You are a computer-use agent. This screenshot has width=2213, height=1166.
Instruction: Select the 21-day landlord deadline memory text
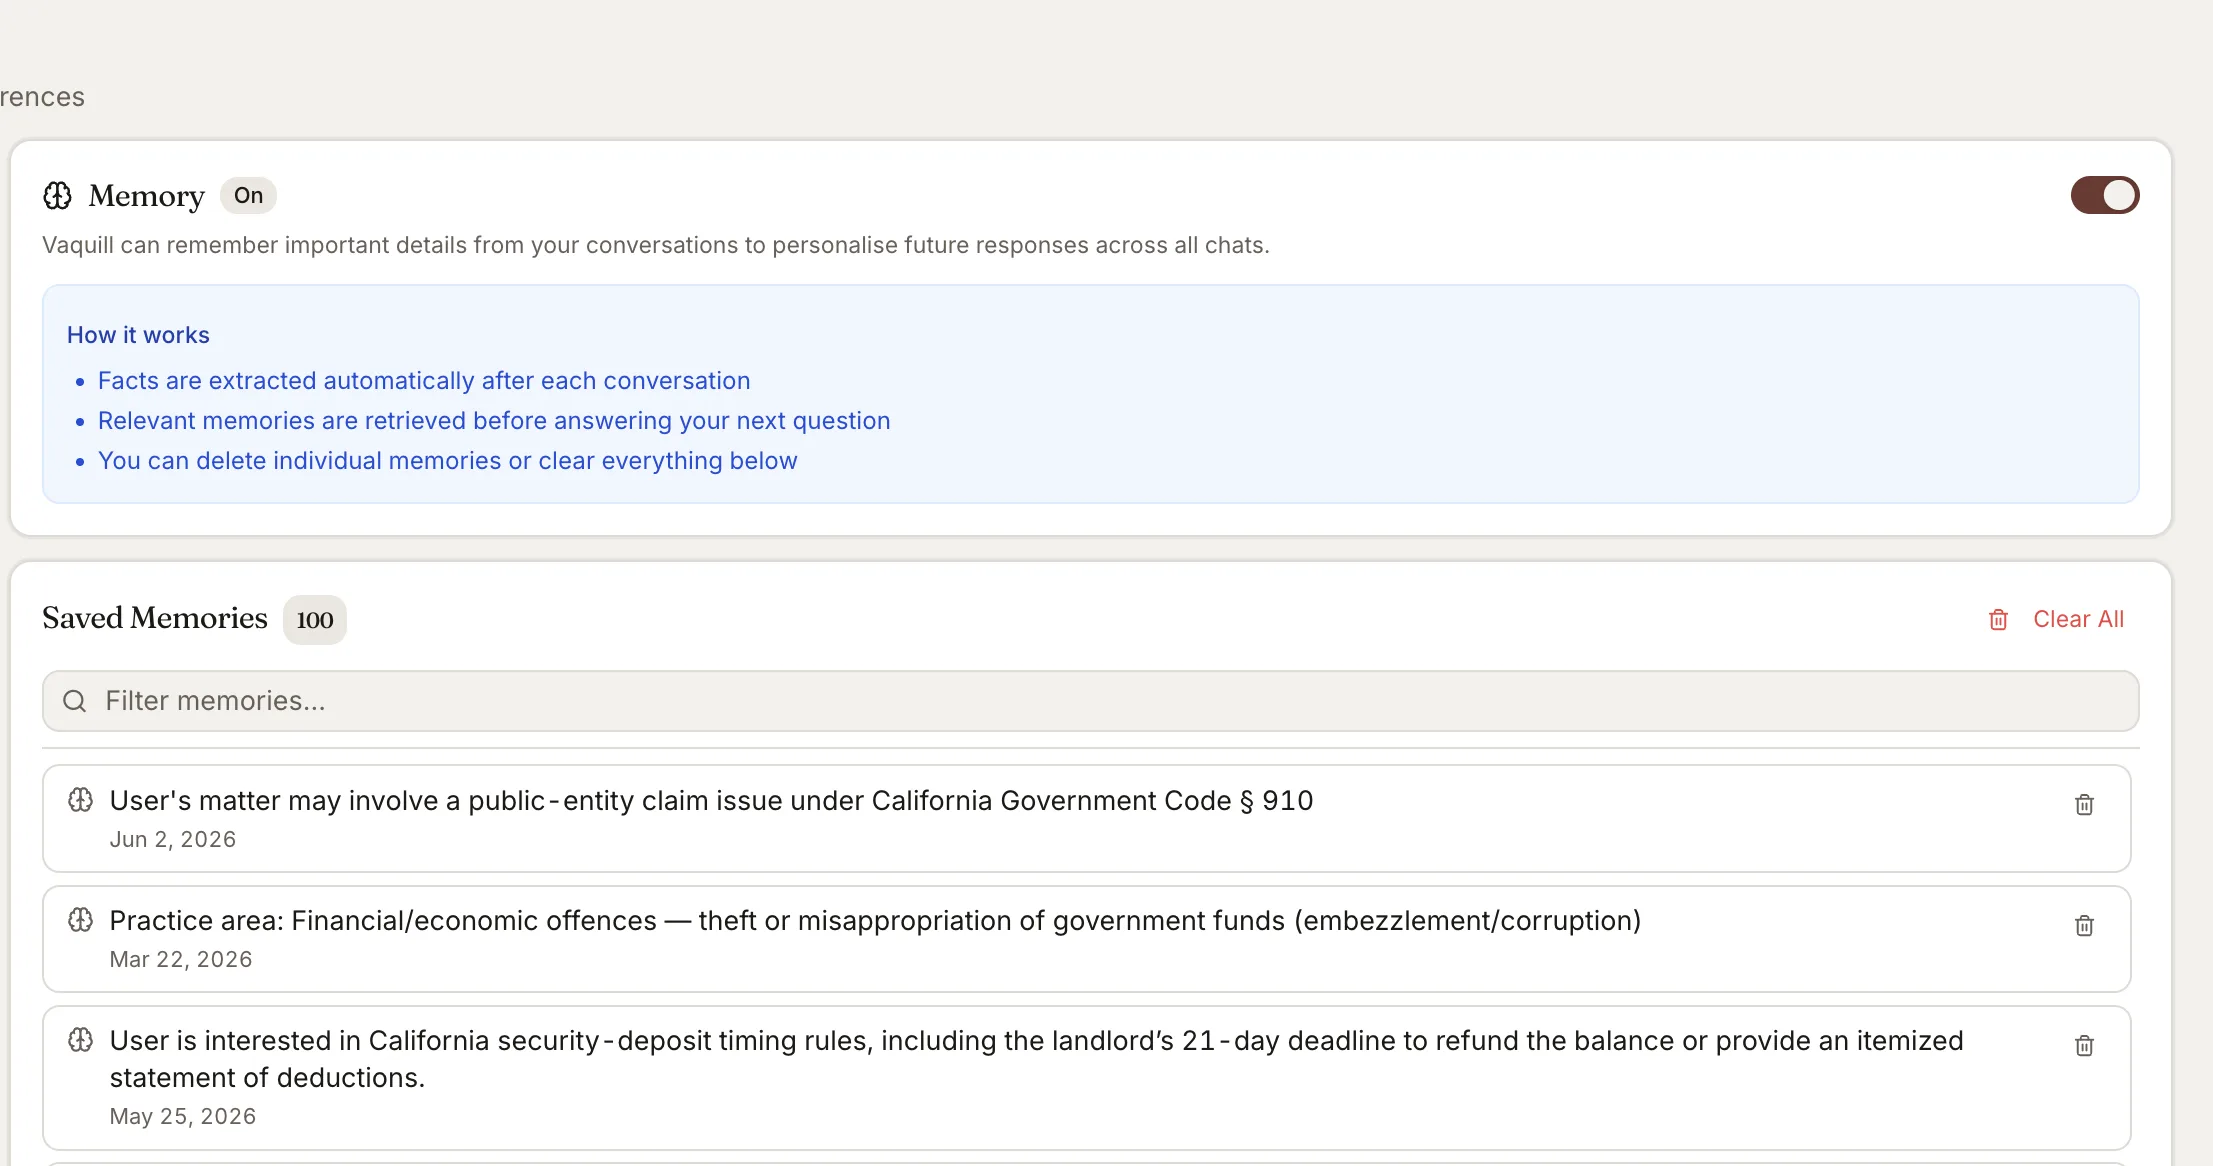pyautogui.click(x=1036, y=1059)
